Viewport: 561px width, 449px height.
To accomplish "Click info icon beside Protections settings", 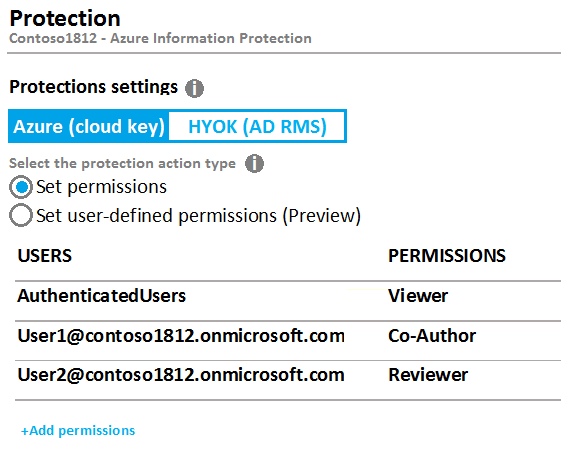I will (x=194, y=88).
